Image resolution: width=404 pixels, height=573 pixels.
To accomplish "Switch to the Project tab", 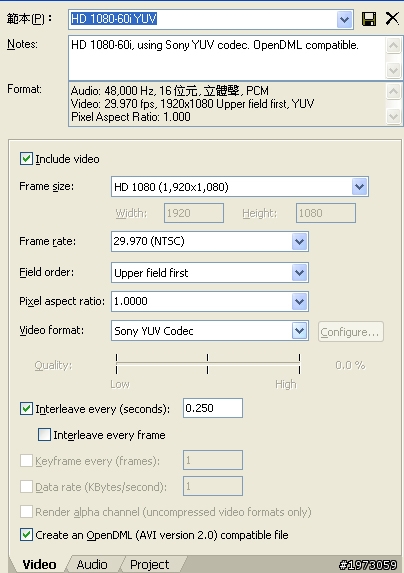I will (149, 564).
